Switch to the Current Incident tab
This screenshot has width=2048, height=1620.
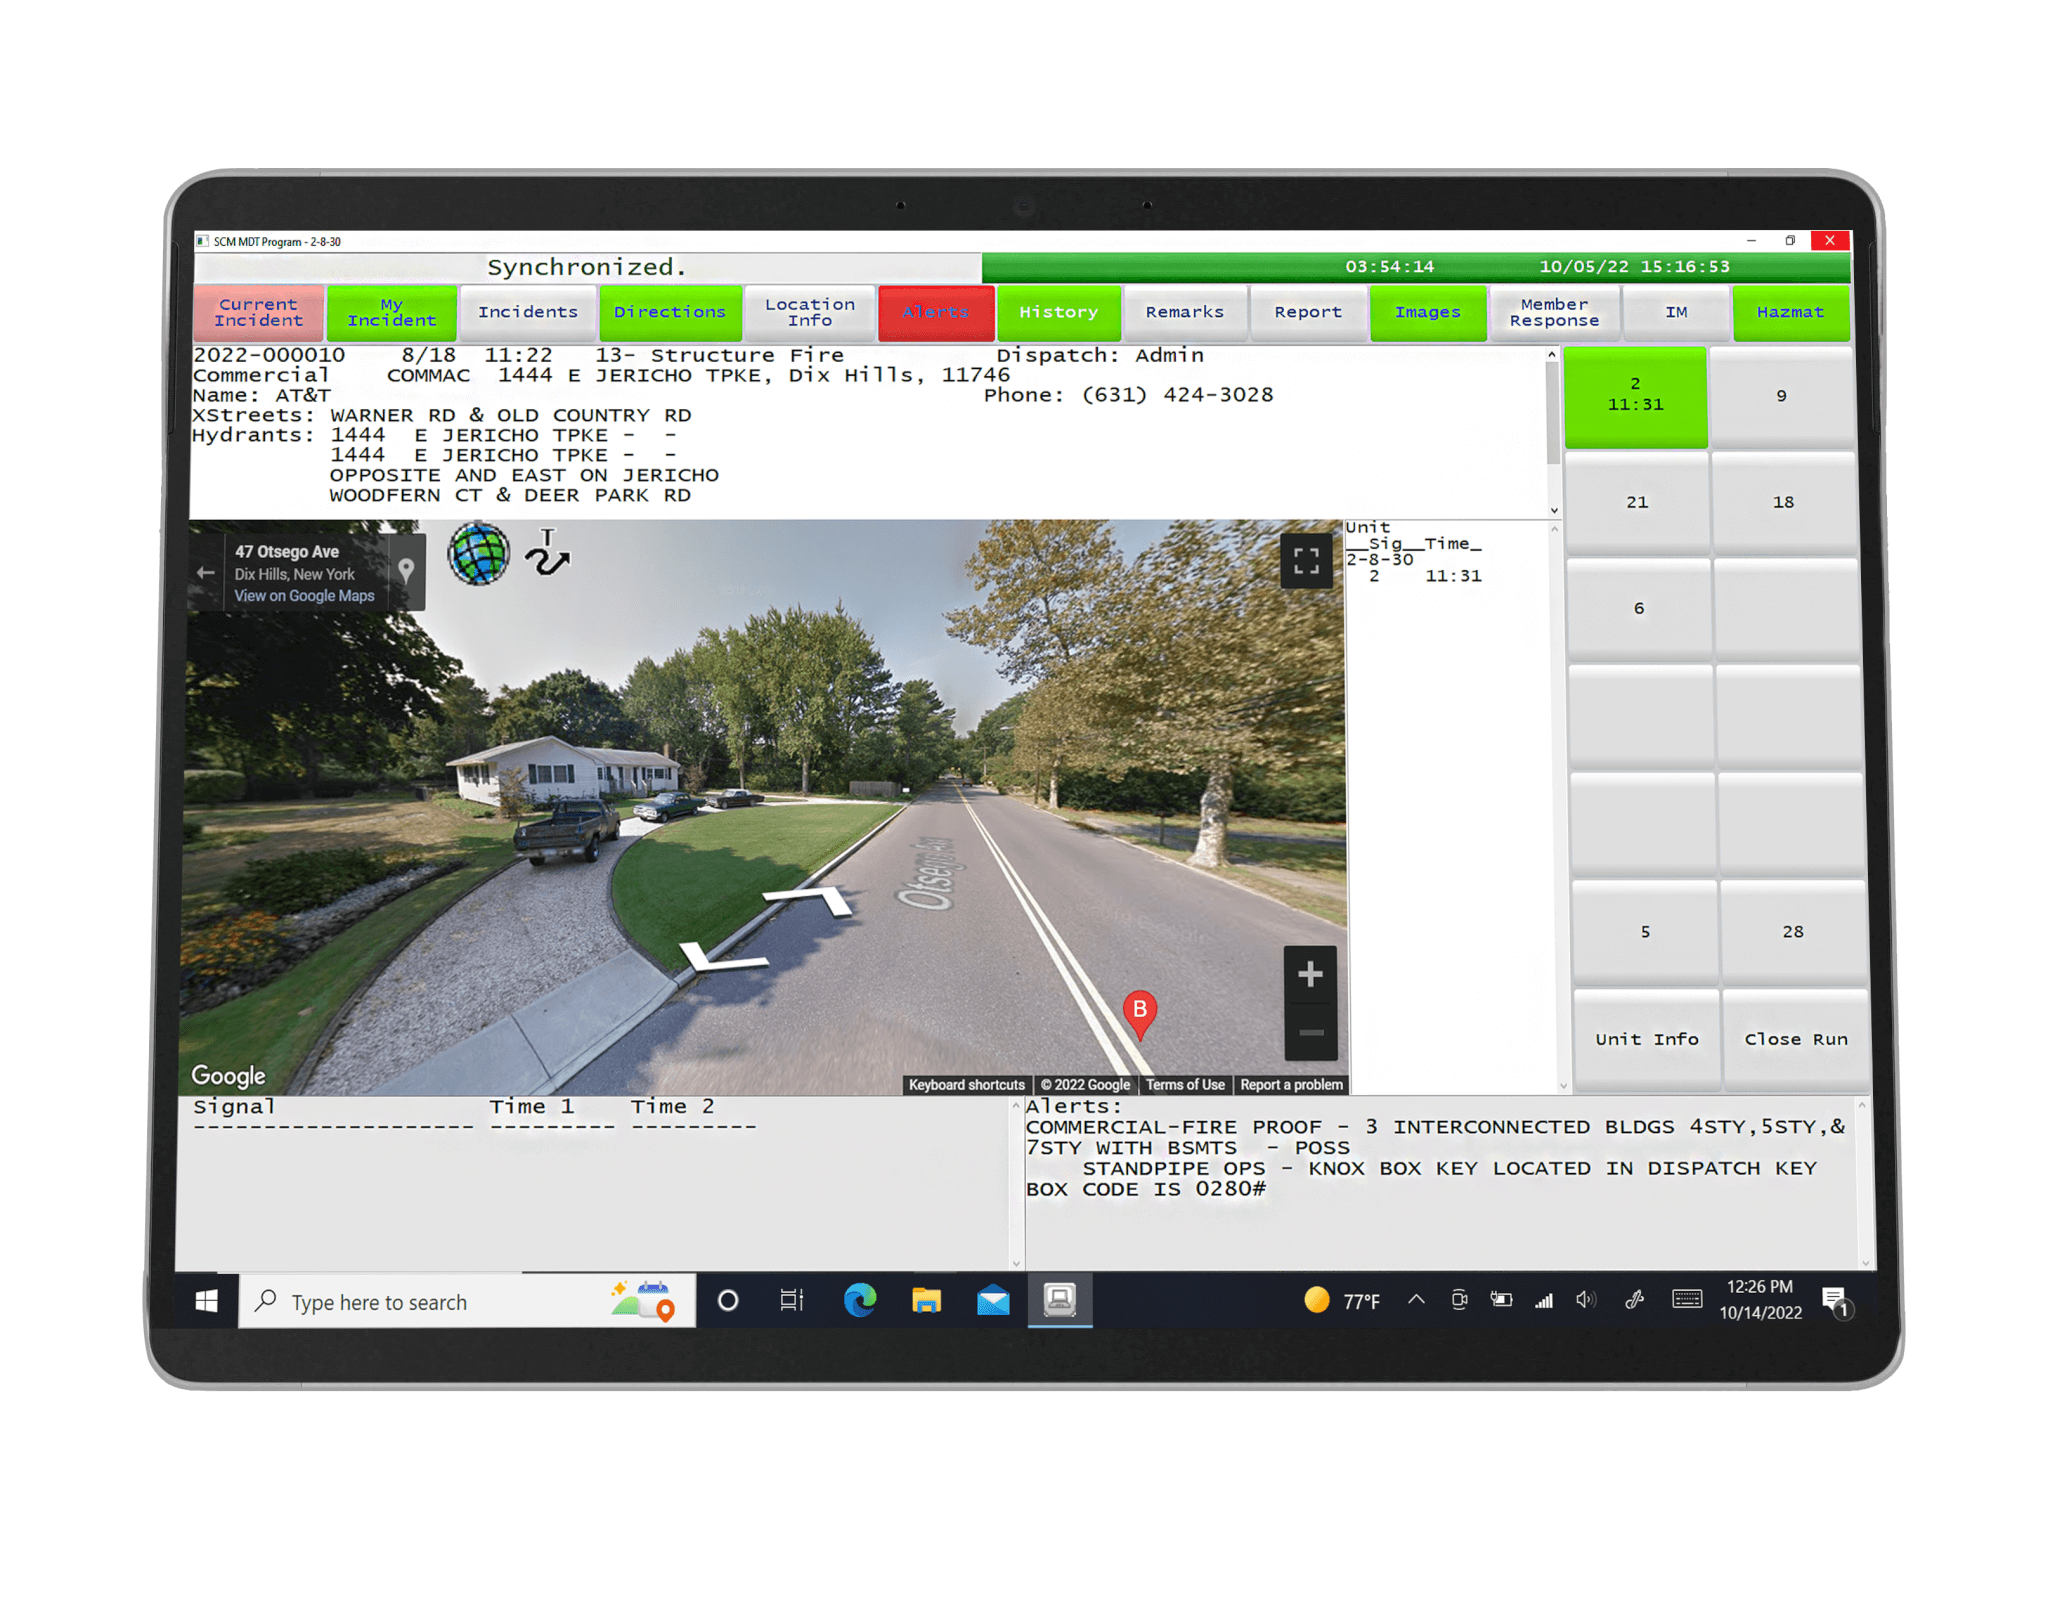click(x=258, y=312)
